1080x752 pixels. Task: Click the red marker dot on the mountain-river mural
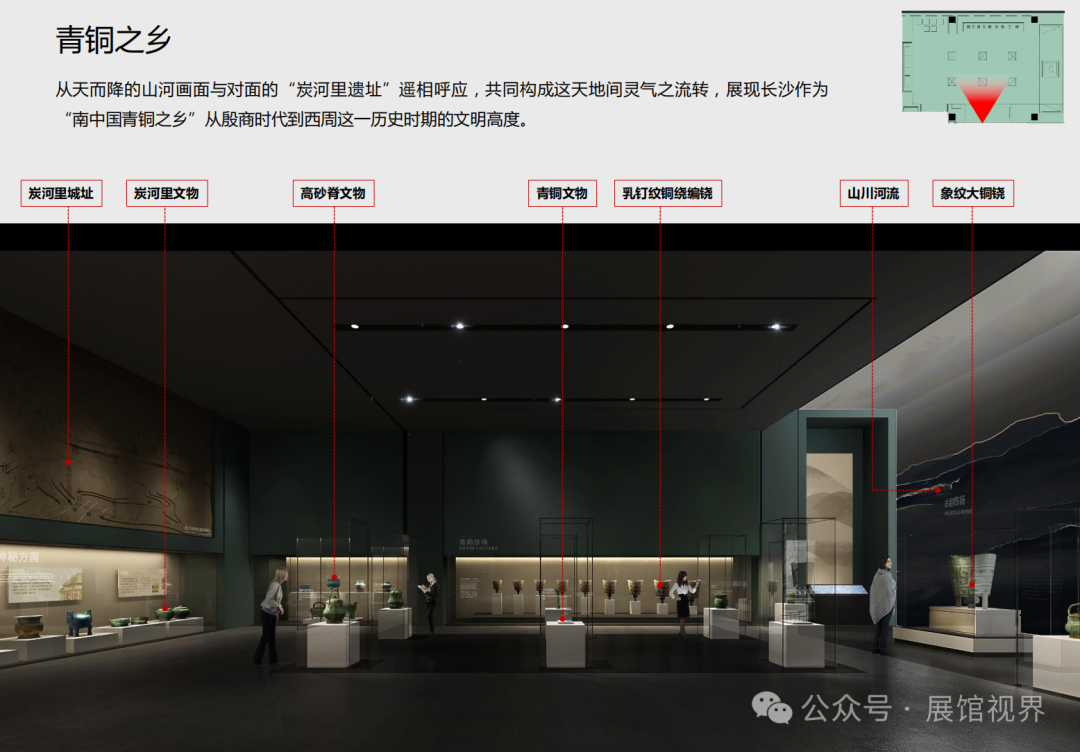pyautogui.click(x=937, y=490)
